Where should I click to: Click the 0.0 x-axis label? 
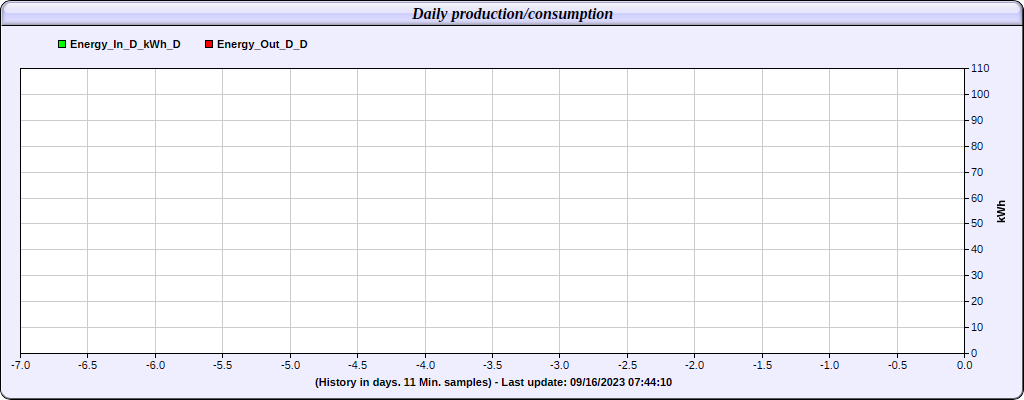point(965,365)
